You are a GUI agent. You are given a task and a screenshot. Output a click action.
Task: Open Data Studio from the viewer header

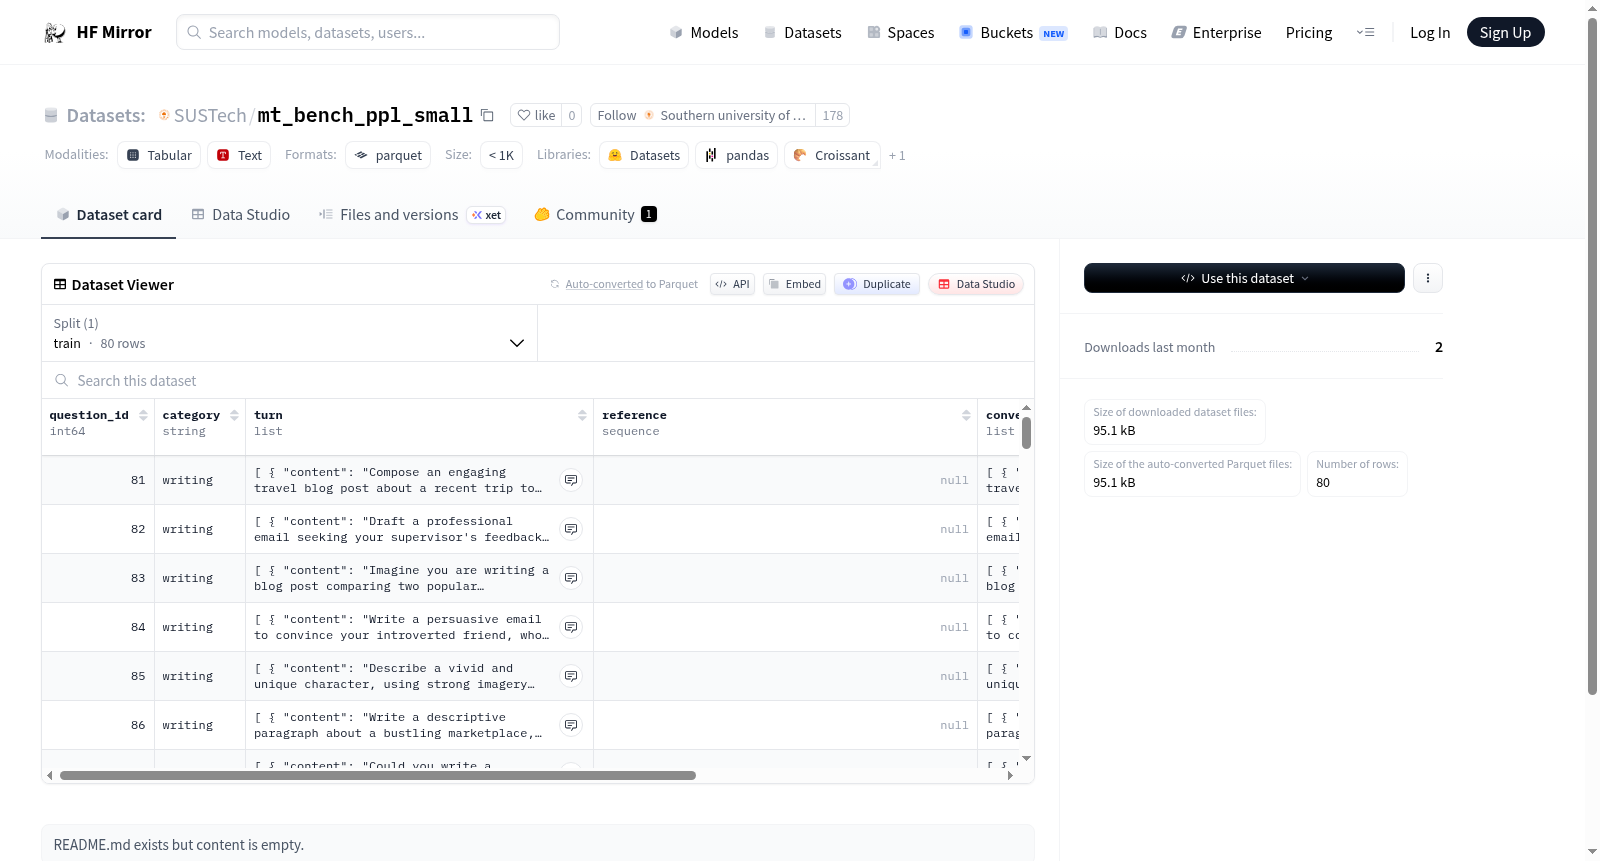[x=976, y=284]
